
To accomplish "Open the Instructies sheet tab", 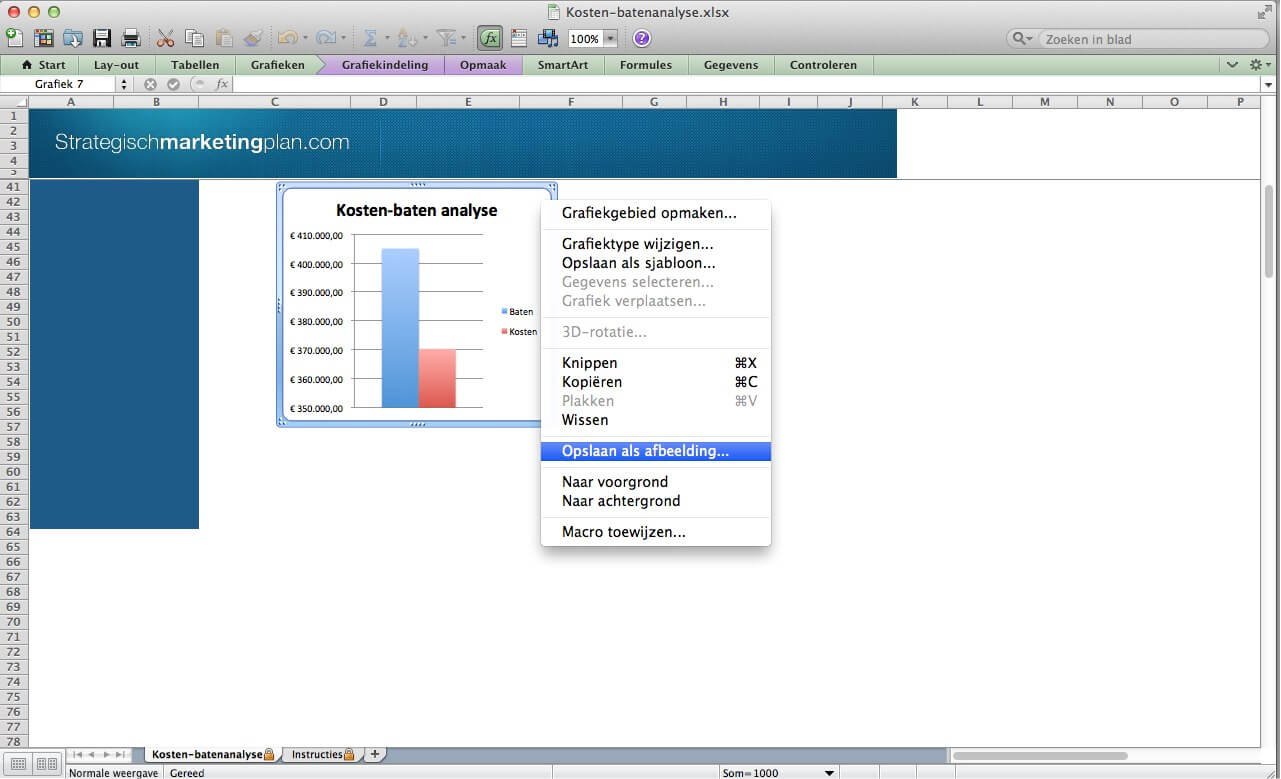I will [323, 754].
